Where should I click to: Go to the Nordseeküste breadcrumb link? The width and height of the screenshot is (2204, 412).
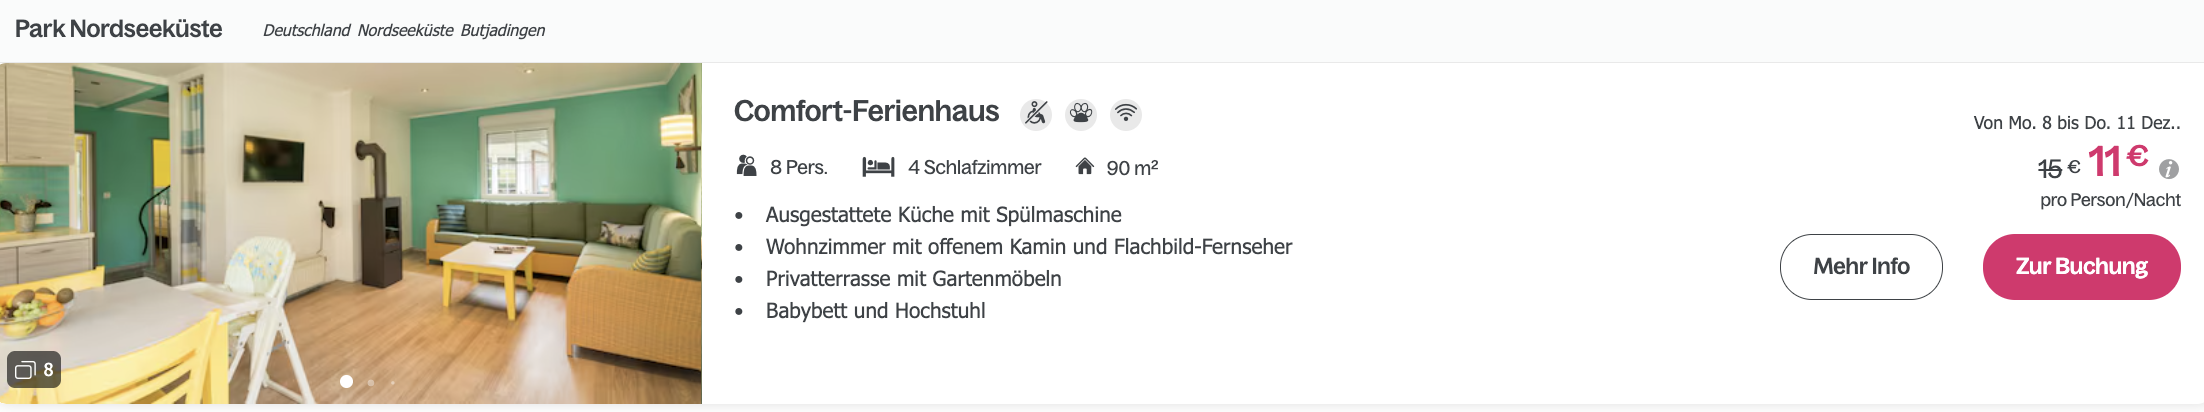click(405, 30)
